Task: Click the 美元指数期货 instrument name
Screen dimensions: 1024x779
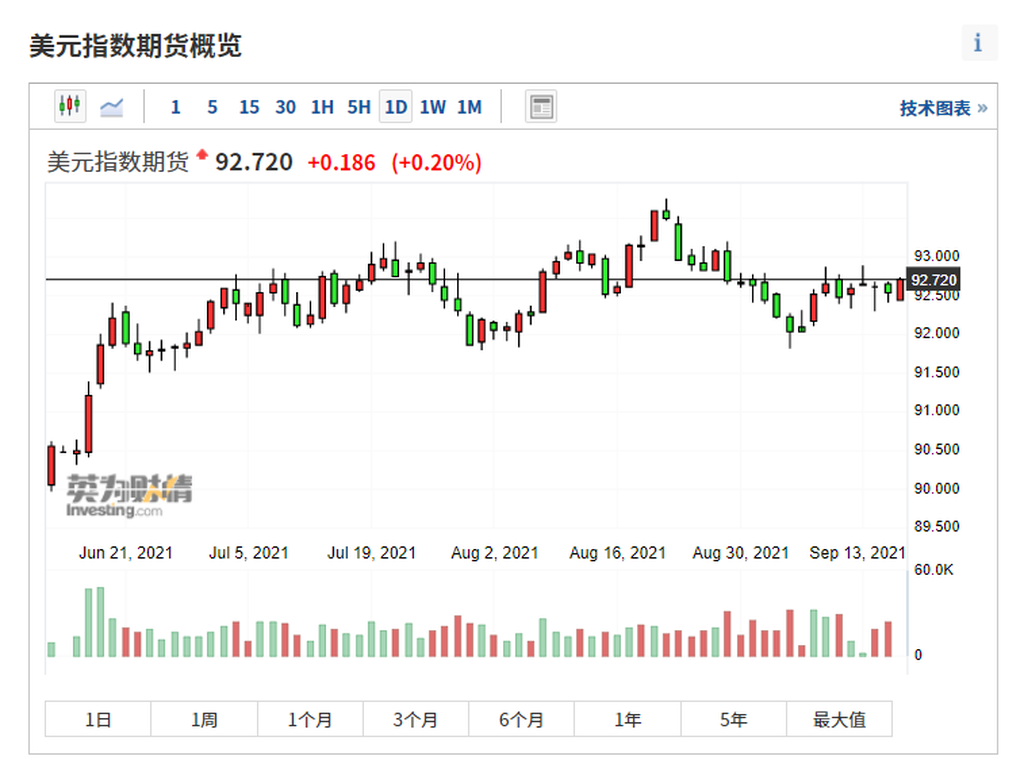Action: 118,162
